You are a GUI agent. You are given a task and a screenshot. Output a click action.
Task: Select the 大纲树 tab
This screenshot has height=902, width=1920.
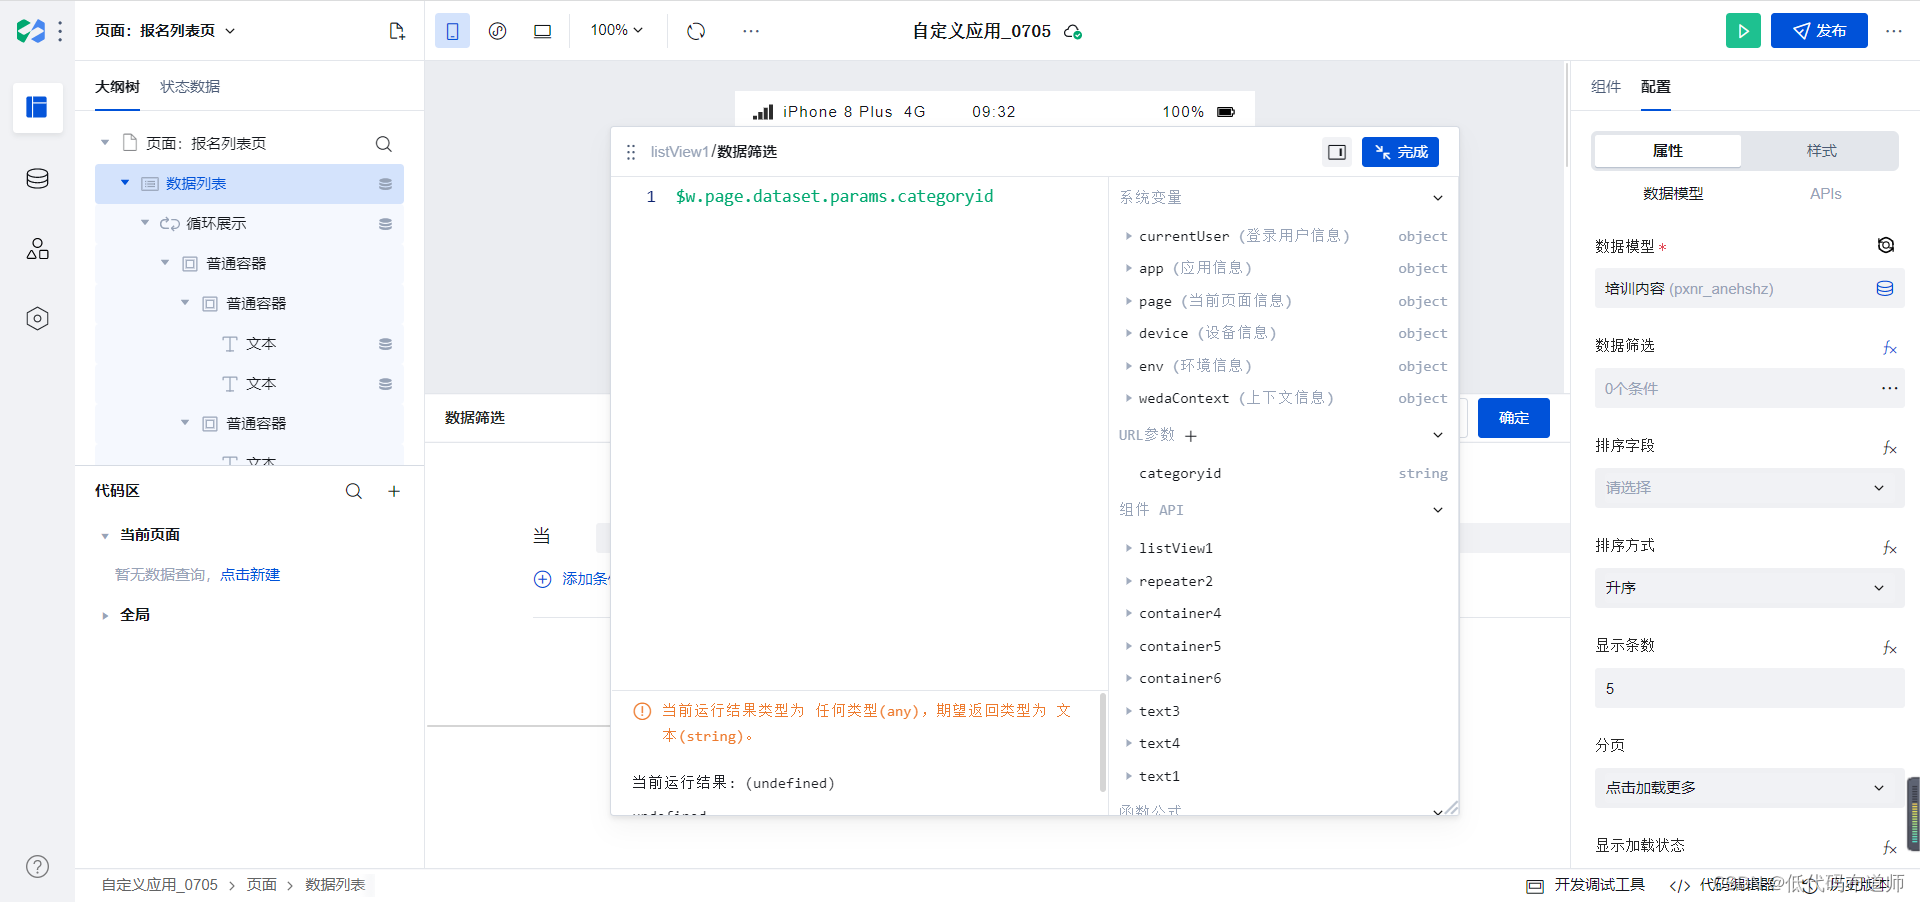pos(117,87)
